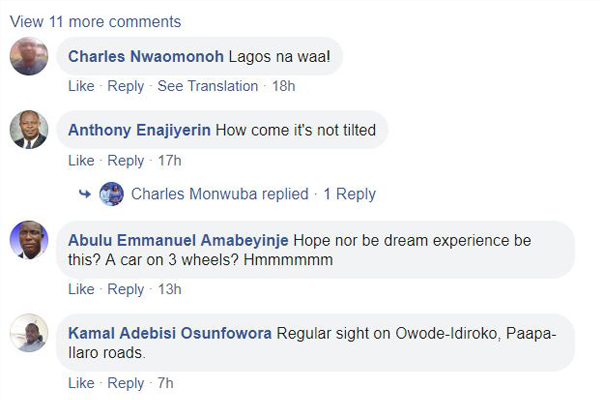Reply to Anthony Enajiyerin's comment
600x400 pixels.
pos(125,160)
